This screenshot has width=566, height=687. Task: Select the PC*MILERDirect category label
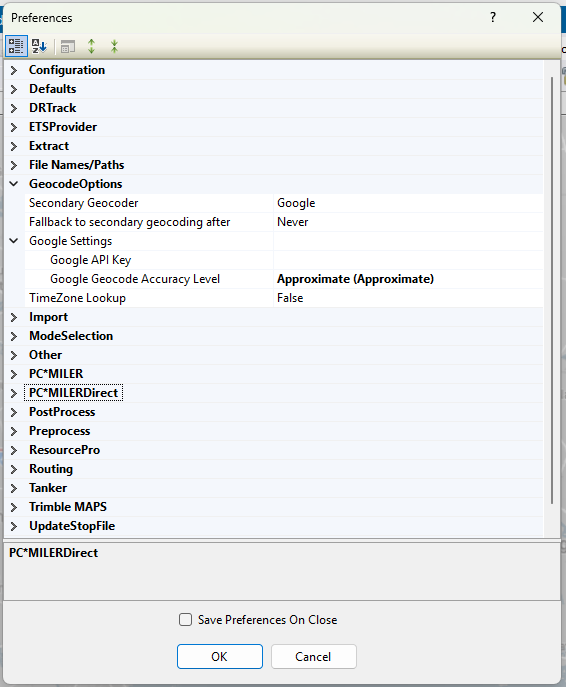(x=74, y=393)
